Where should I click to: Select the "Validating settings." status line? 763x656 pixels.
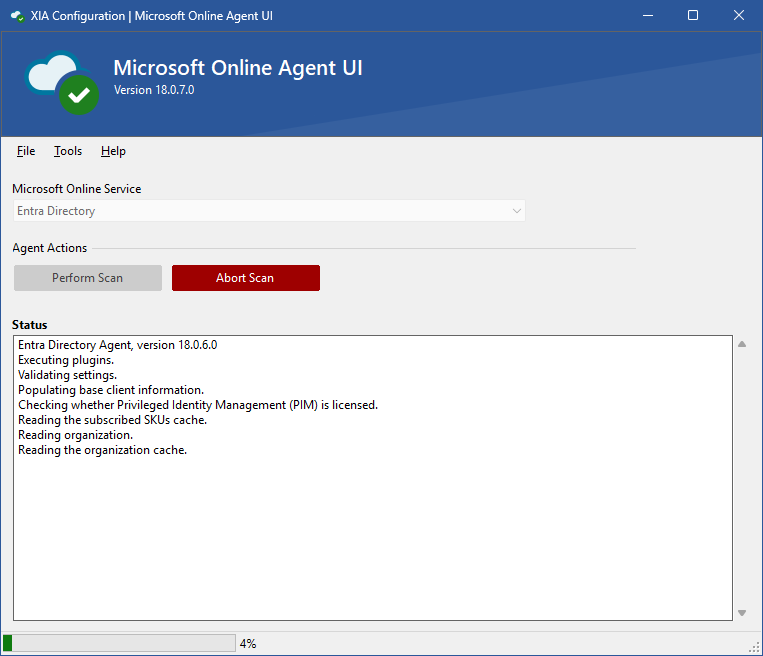(67, 375)
